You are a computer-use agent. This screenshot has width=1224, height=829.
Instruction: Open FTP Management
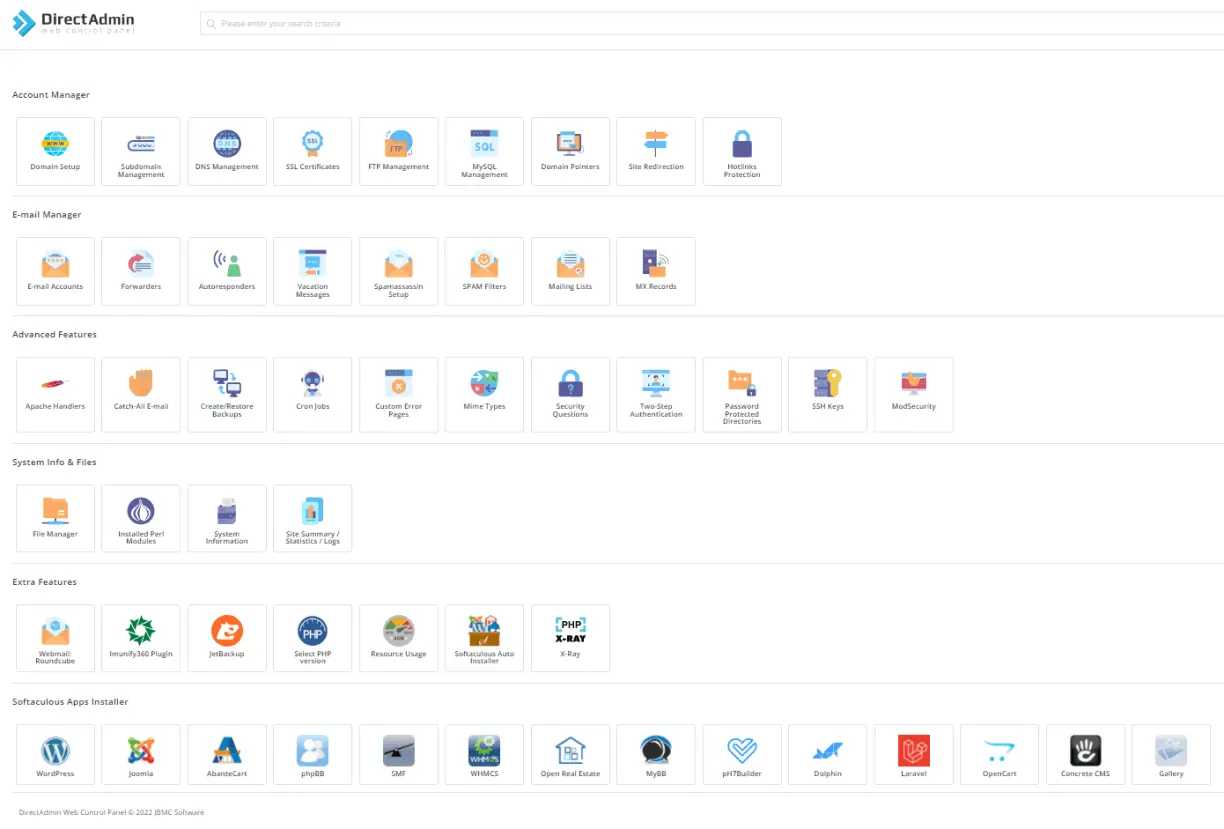point(398,151)
